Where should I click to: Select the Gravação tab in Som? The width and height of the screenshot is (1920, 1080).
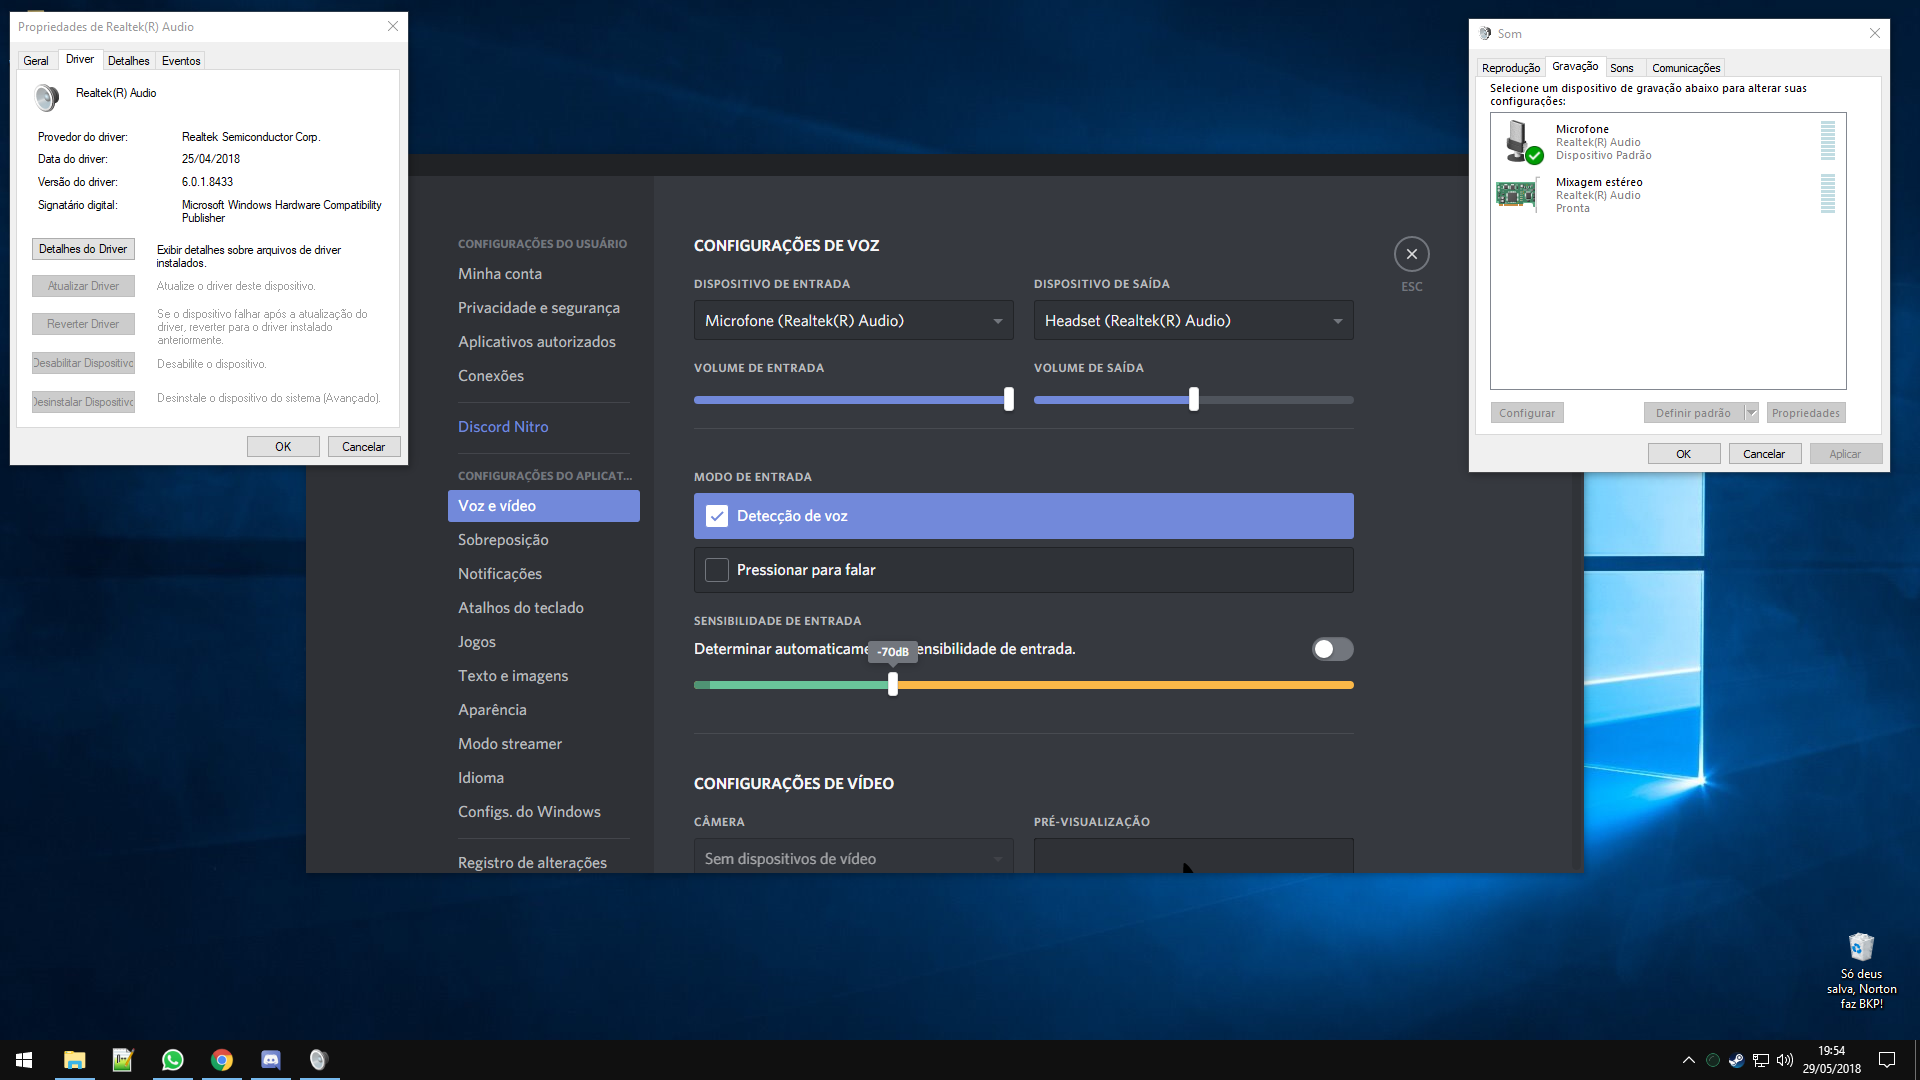click(1575, 66)
